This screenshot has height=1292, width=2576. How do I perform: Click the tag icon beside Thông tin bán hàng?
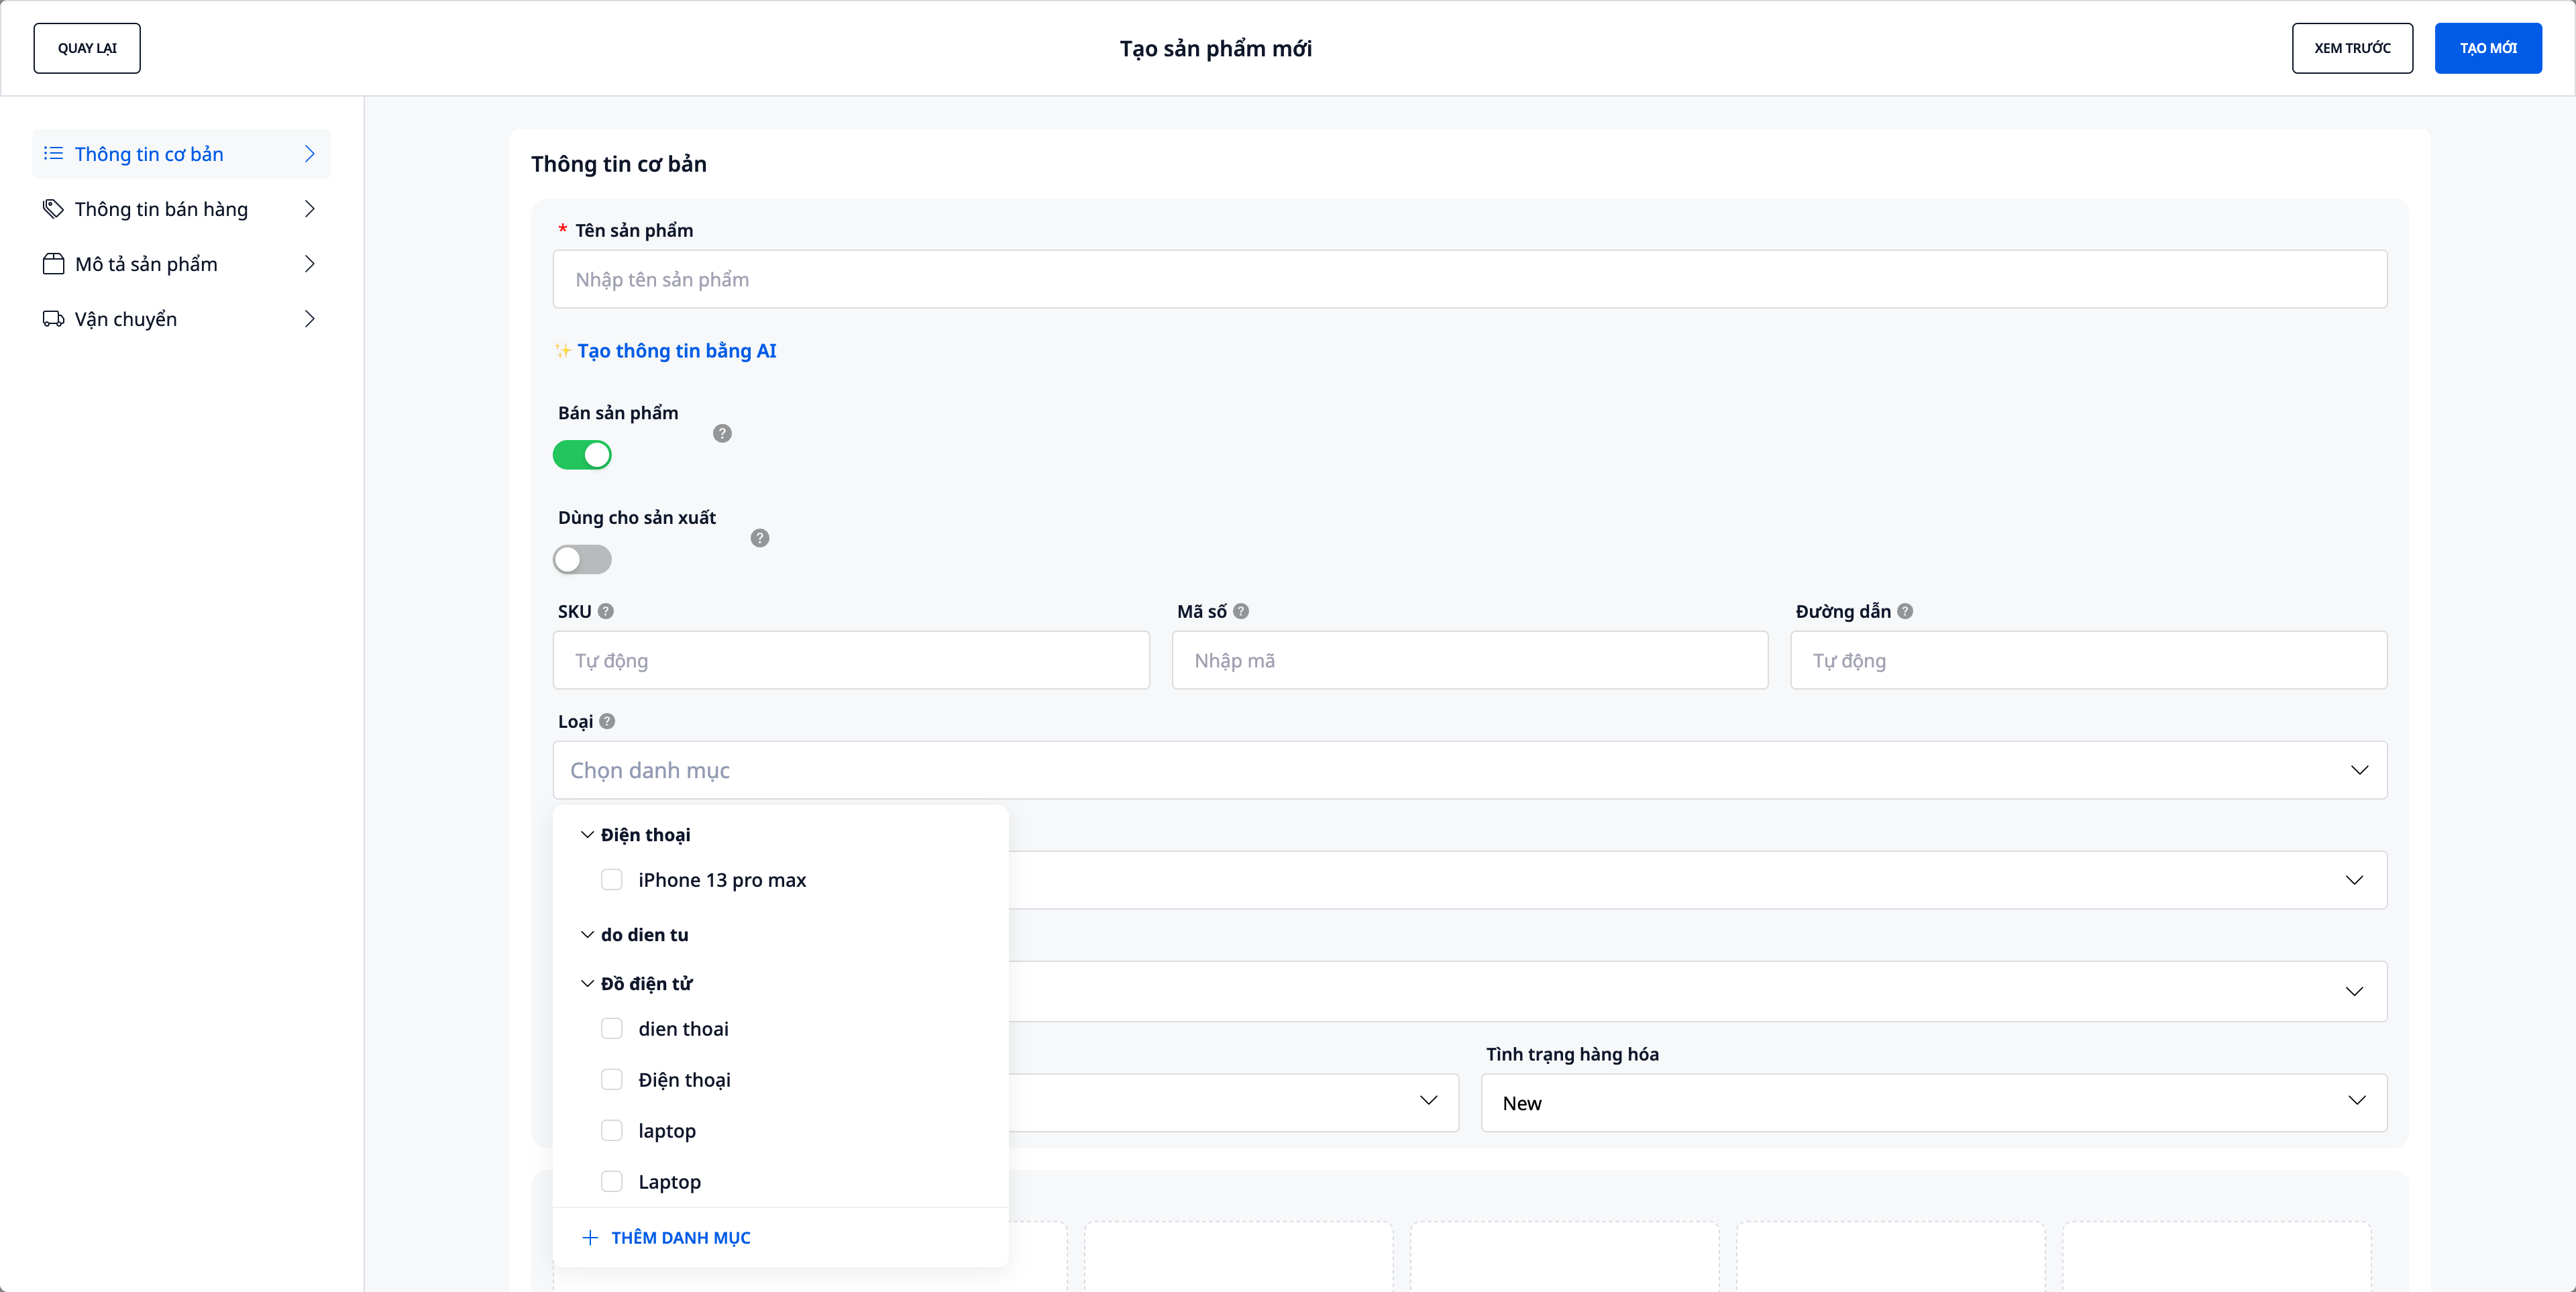coord(53,209)
